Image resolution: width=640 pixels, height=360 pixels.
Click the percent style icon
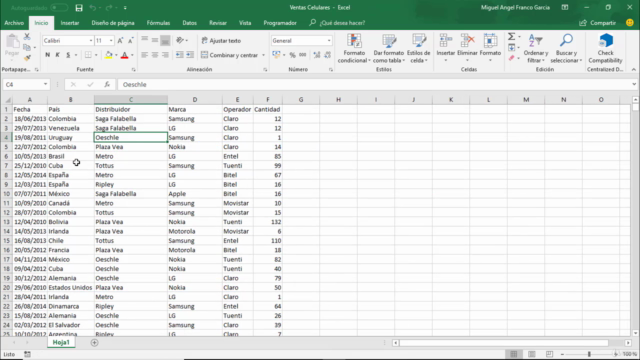(x=292, y=55)
